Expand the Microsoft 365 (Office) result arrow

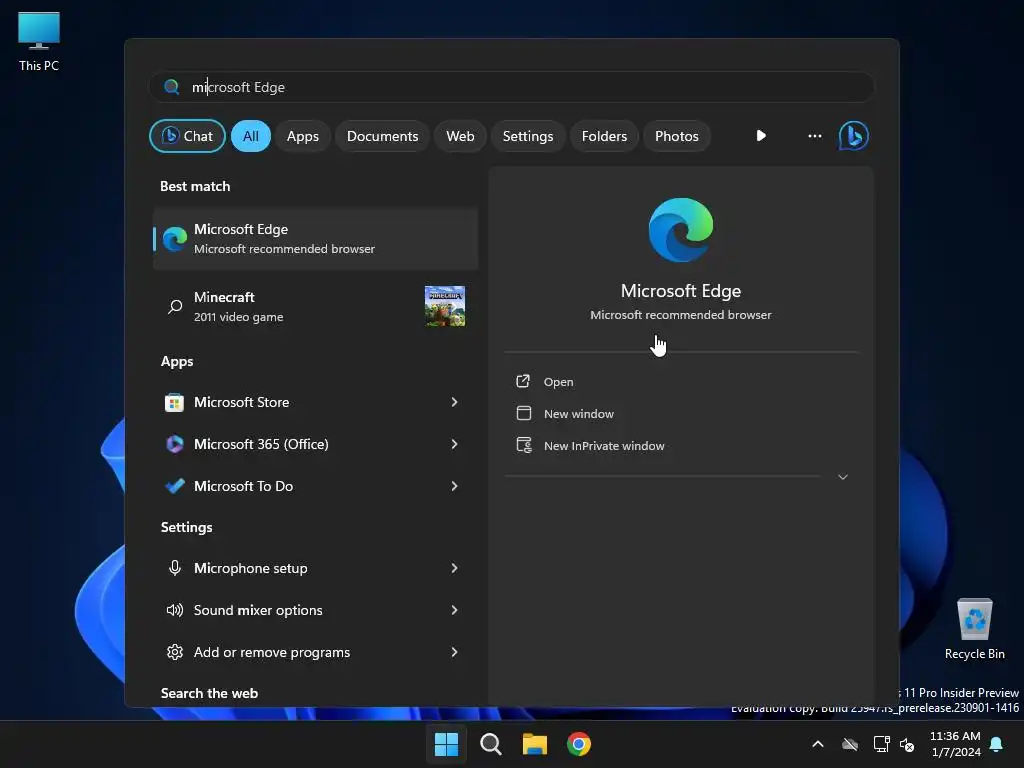pyautogui.click(x=455, y=444)
